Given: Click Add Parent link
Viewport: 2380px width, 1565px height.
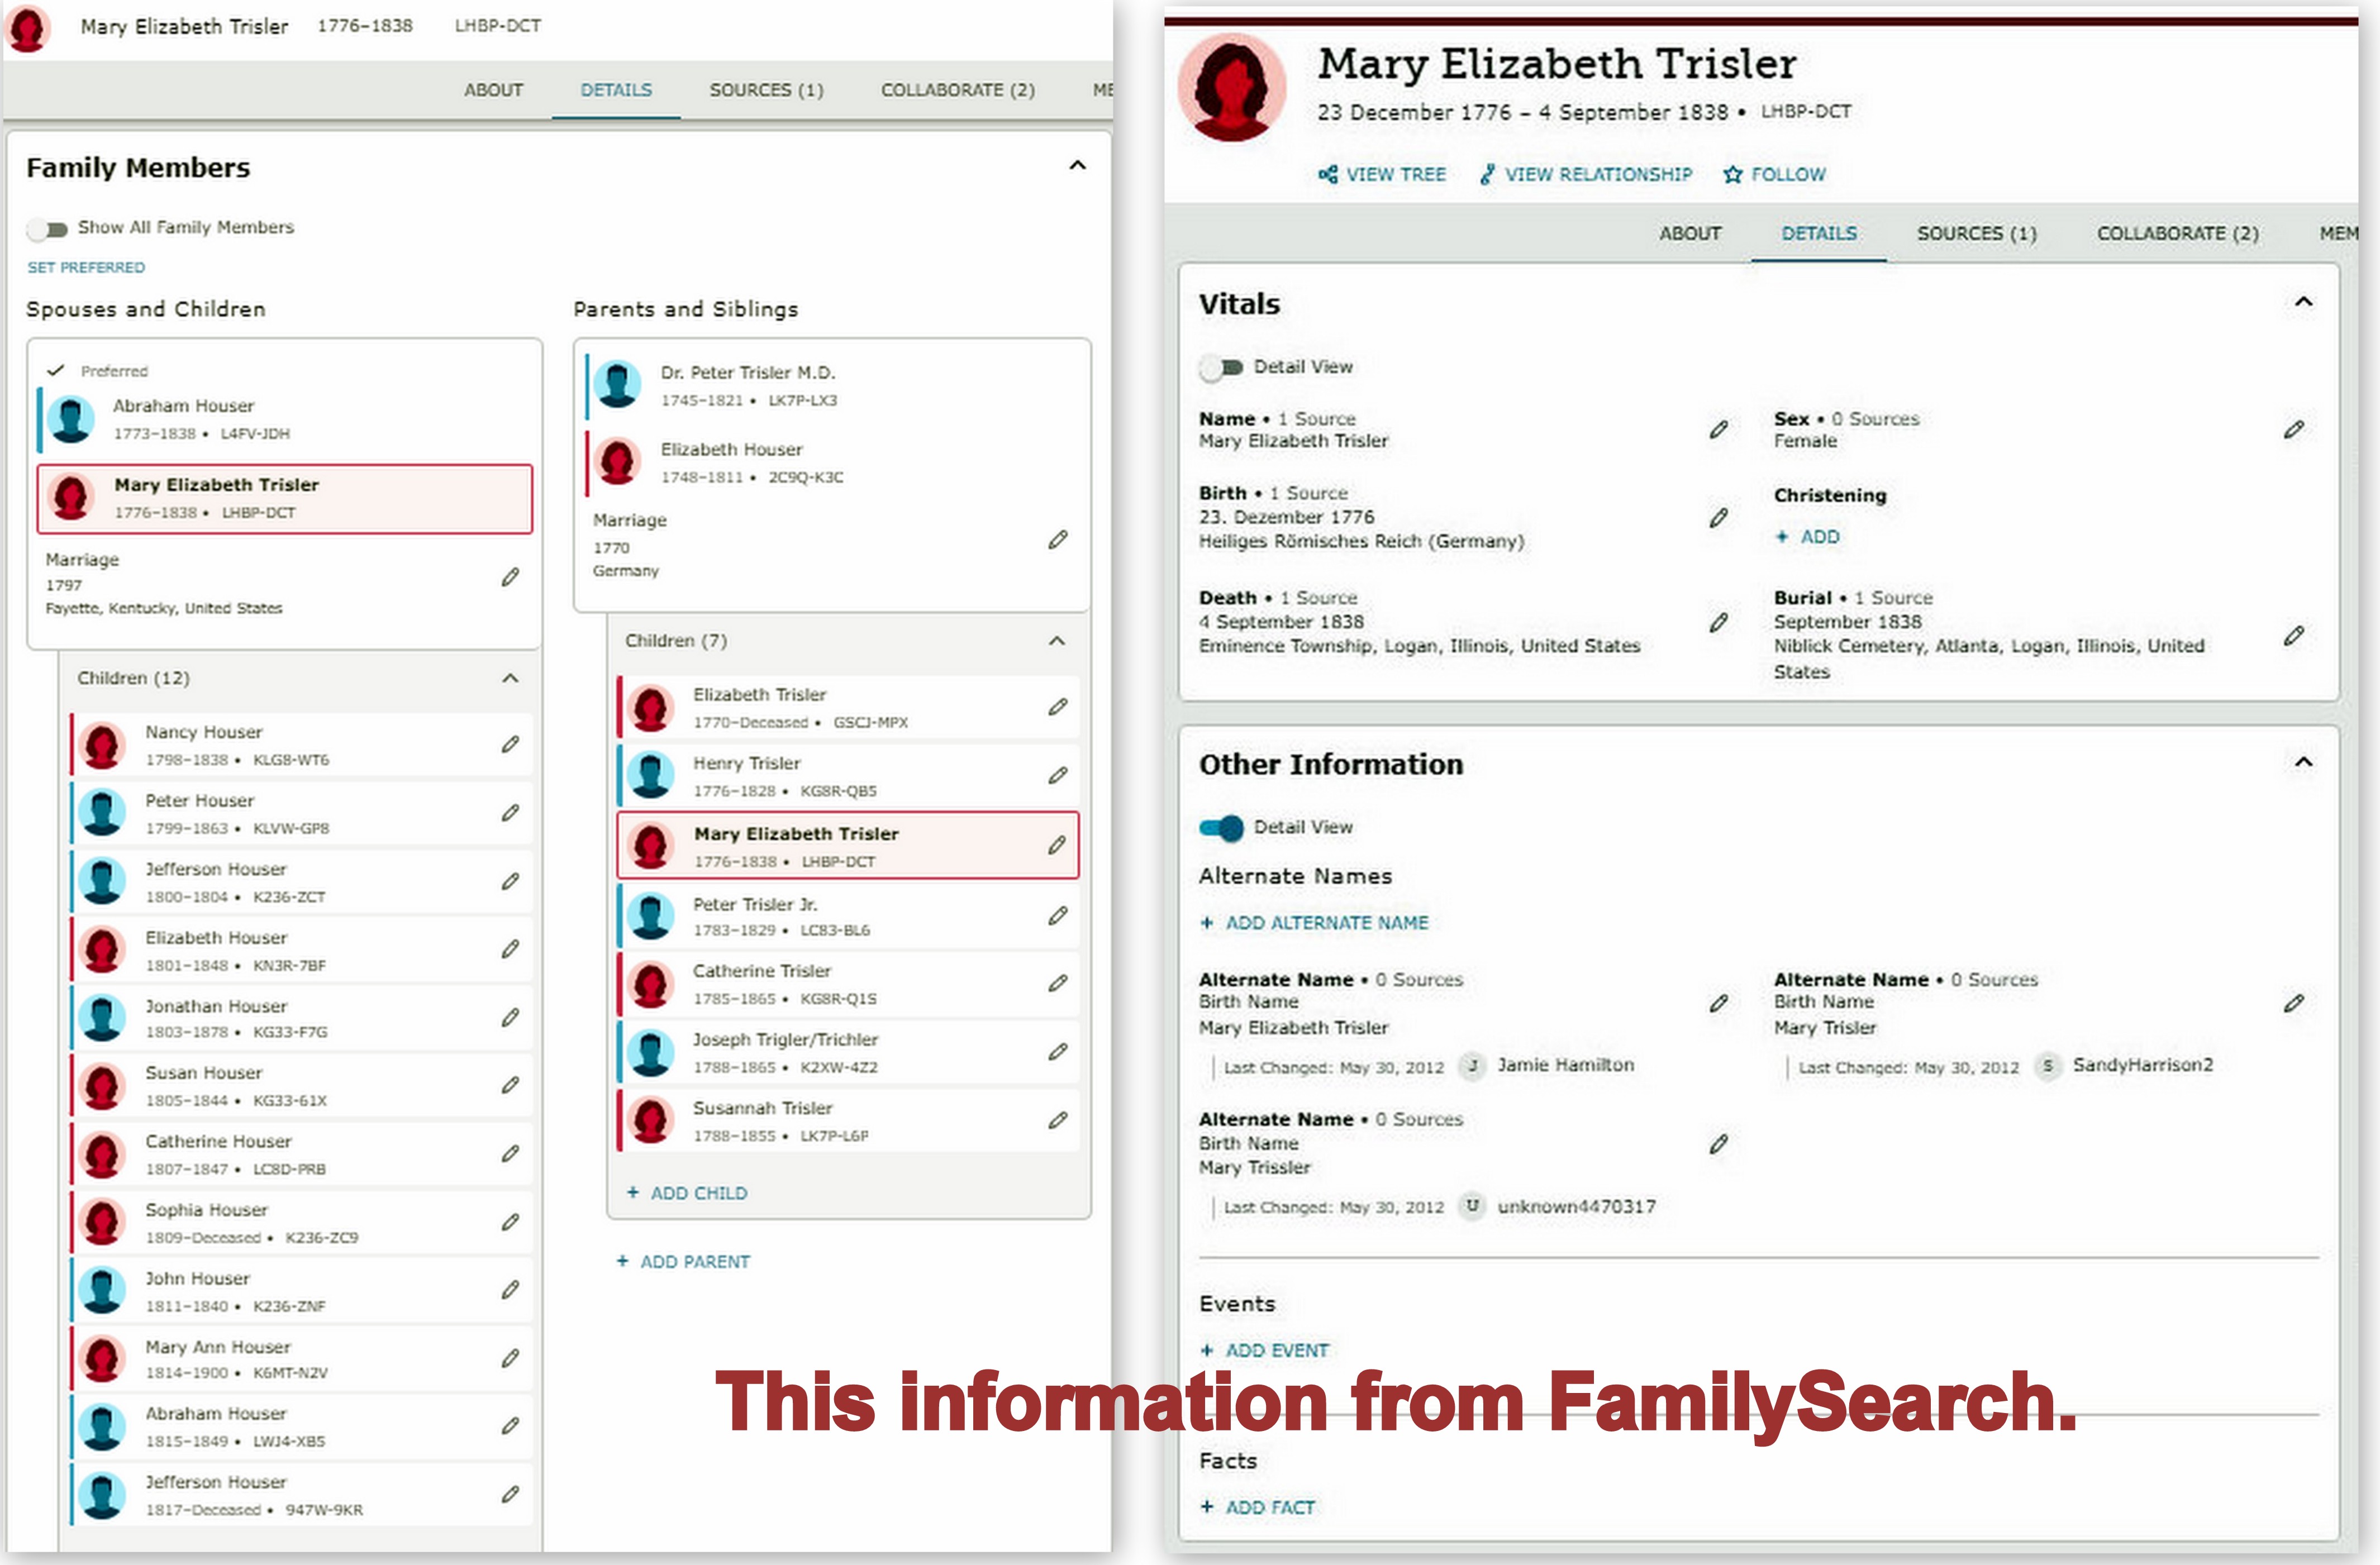Looking at the screenshot, I should tap(684, 1262).
